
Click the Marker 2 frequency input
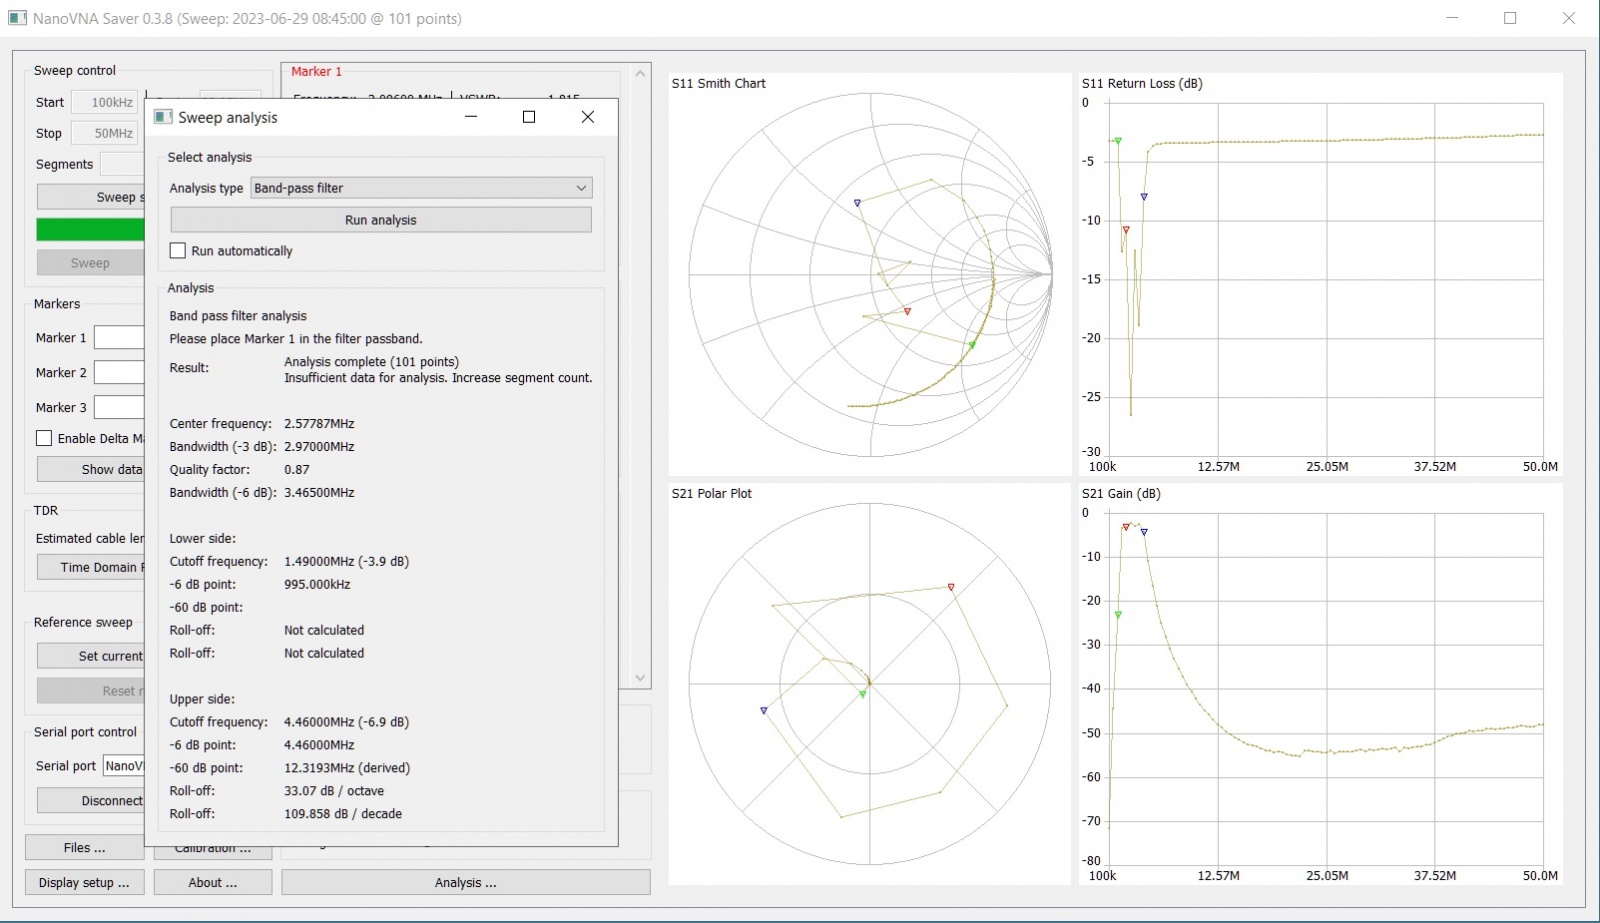coord(119,372)
